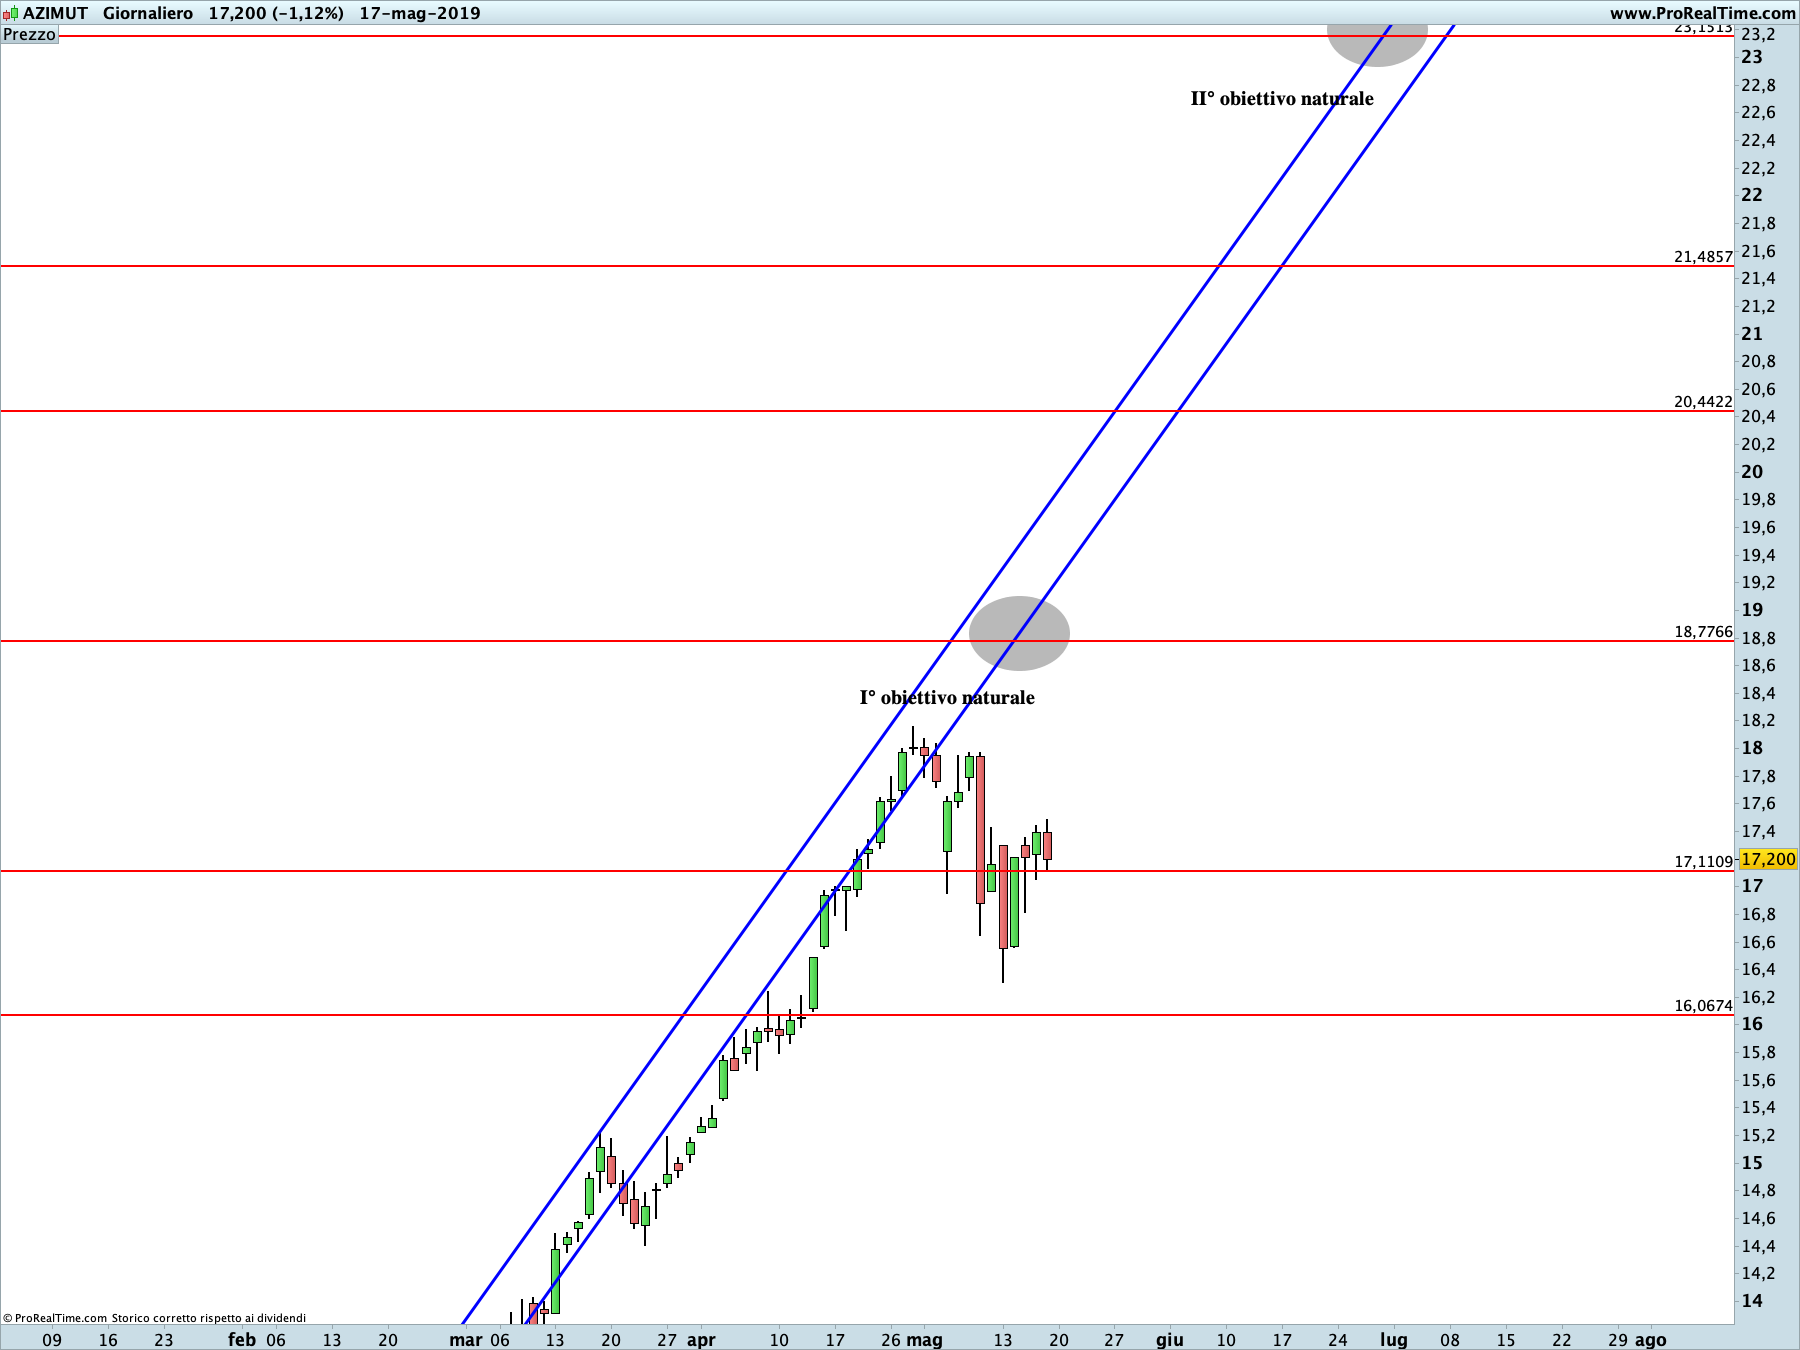Click the 'apr' month label on time axis
Image resolution: width=1800 pixels, height=1350 pixels.
click(x=702, y=1339)
